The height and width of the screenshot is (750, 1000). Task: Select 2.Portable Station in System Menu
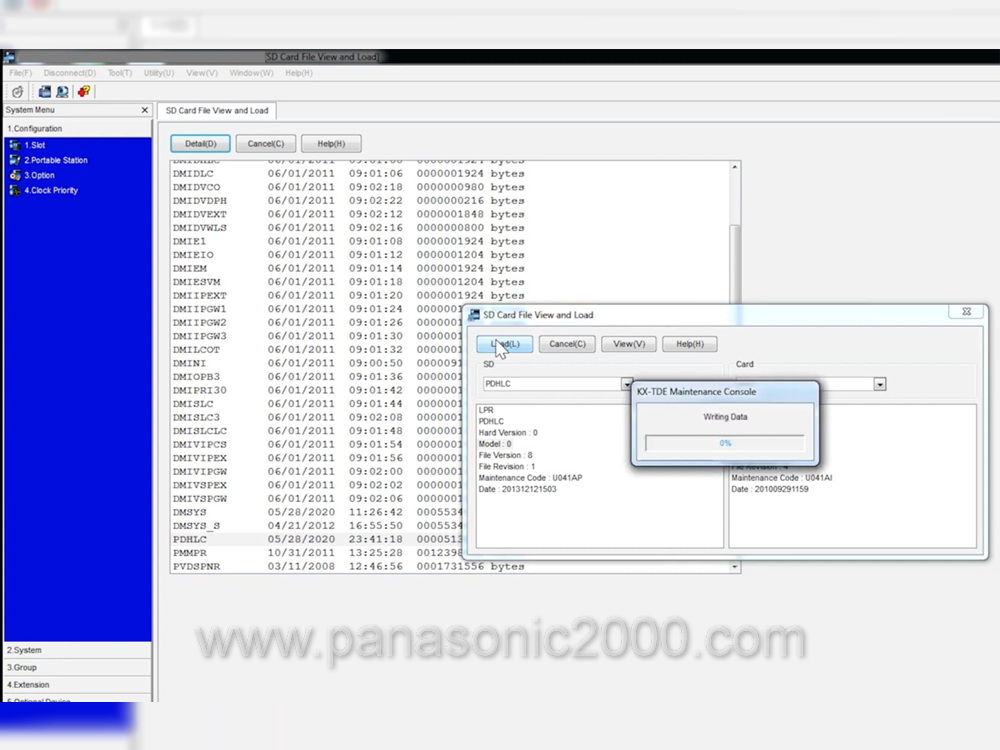point(55,160)
